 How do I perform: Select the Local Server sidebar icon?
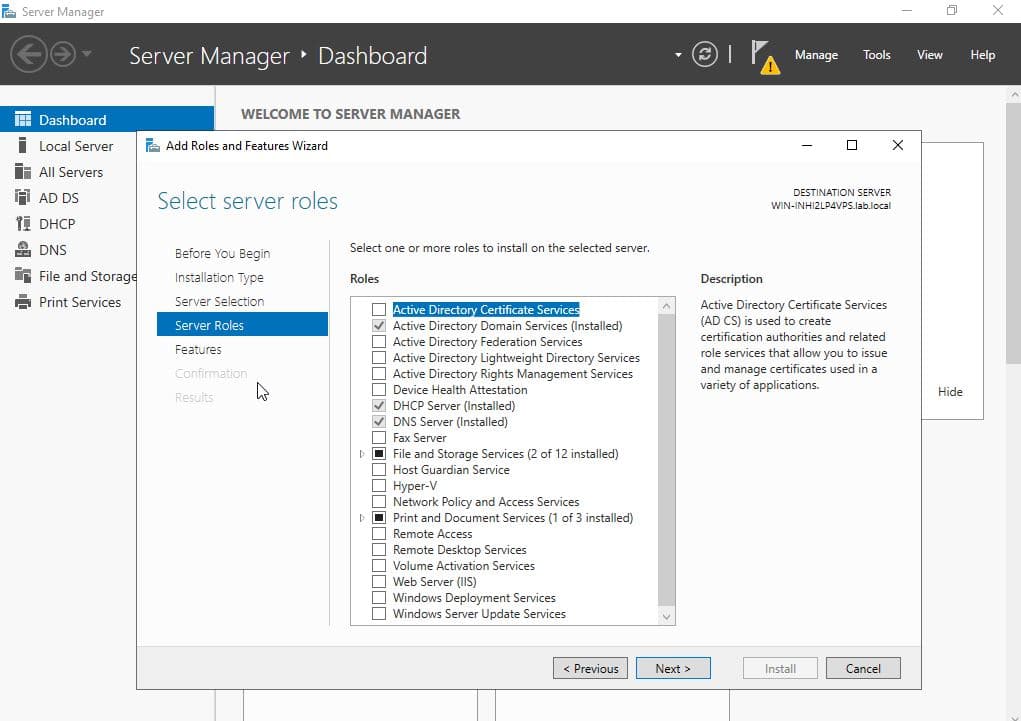click(23, 146)
